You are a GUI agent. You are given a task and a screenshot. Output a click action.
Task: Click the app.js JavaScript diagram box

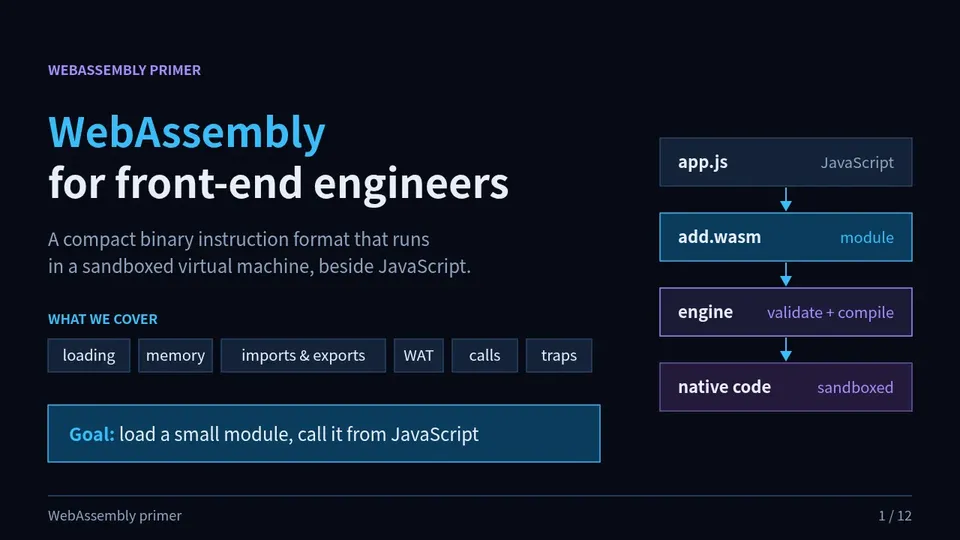[786, 162]
